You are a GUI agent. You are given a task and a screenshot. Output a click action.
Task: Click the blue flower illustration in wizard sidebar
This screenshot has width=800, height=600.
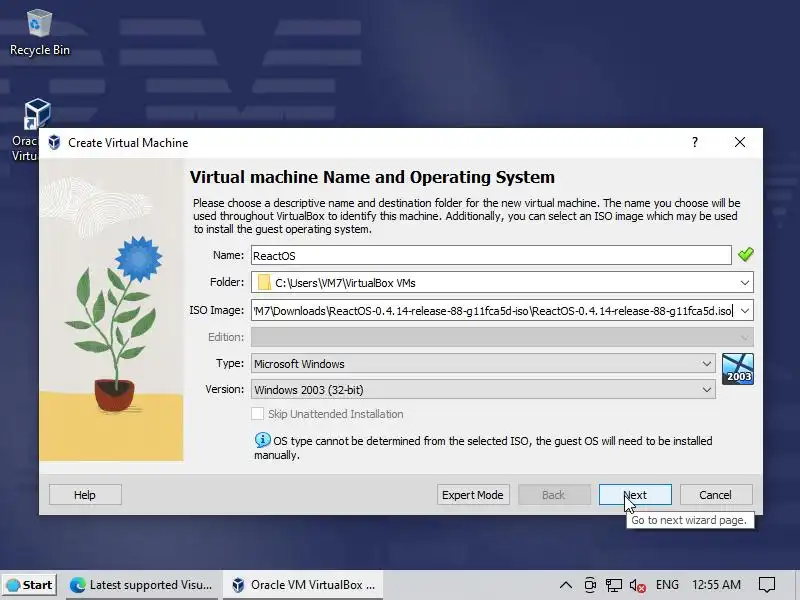(x=138, y=258)
